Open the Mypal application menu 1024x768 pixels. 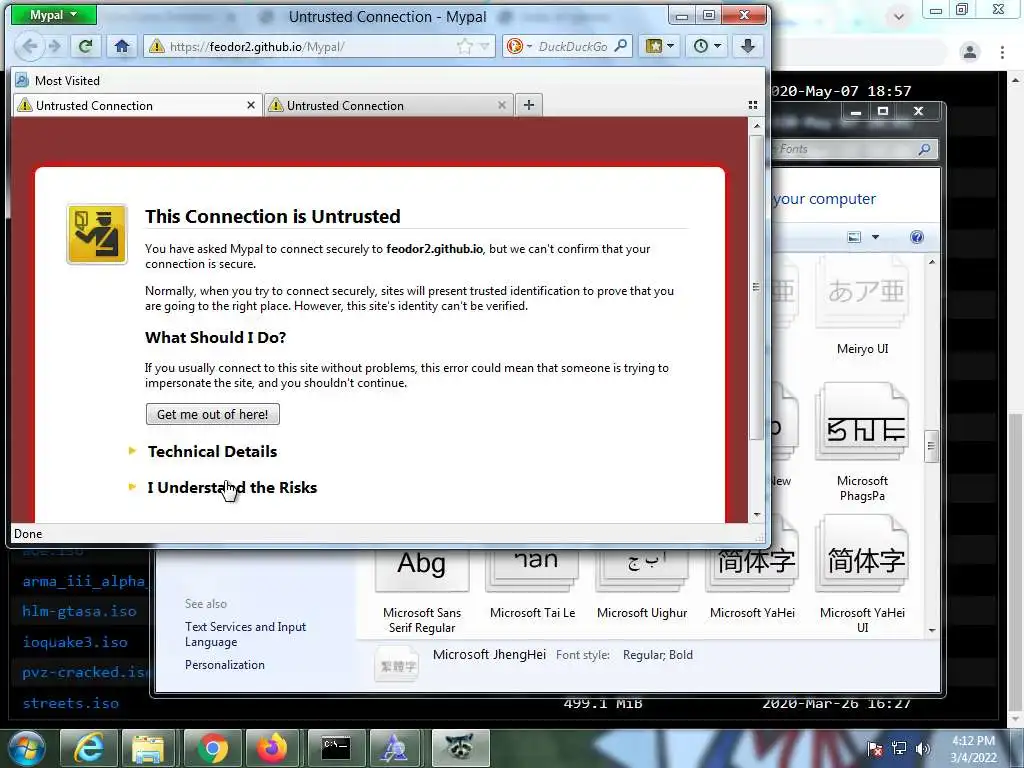coord(54,15)
